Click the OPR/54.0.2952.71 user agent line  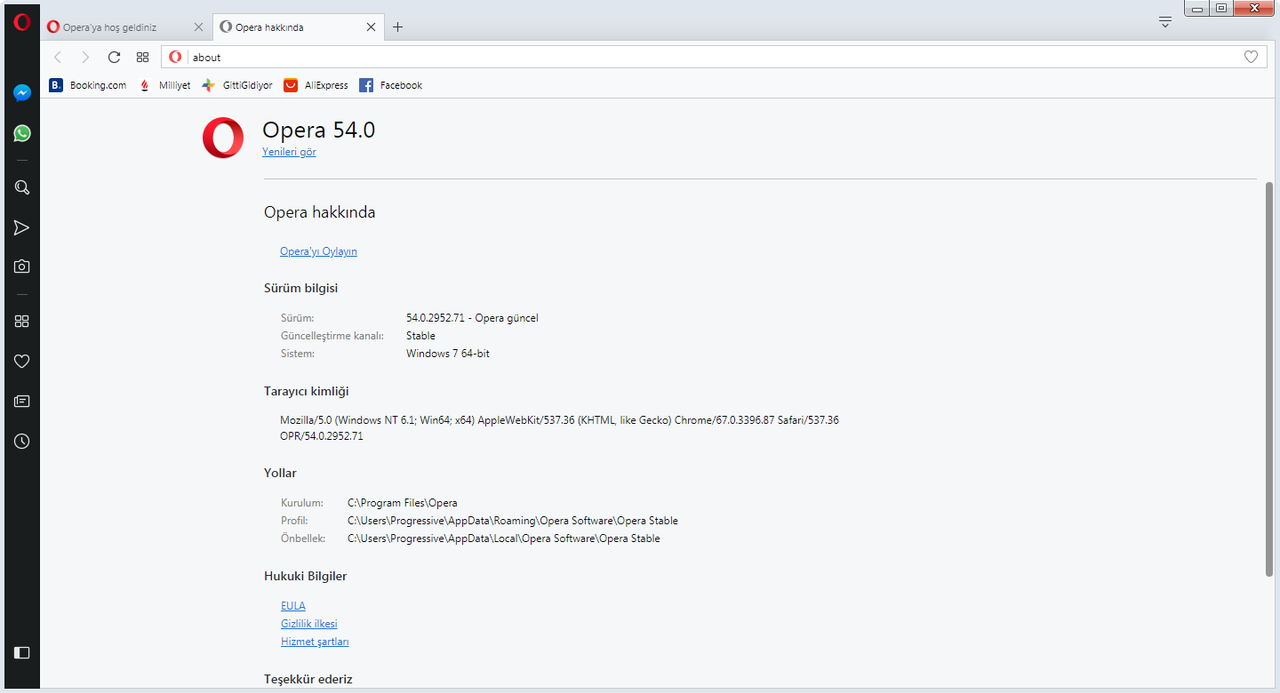[322, 436]
